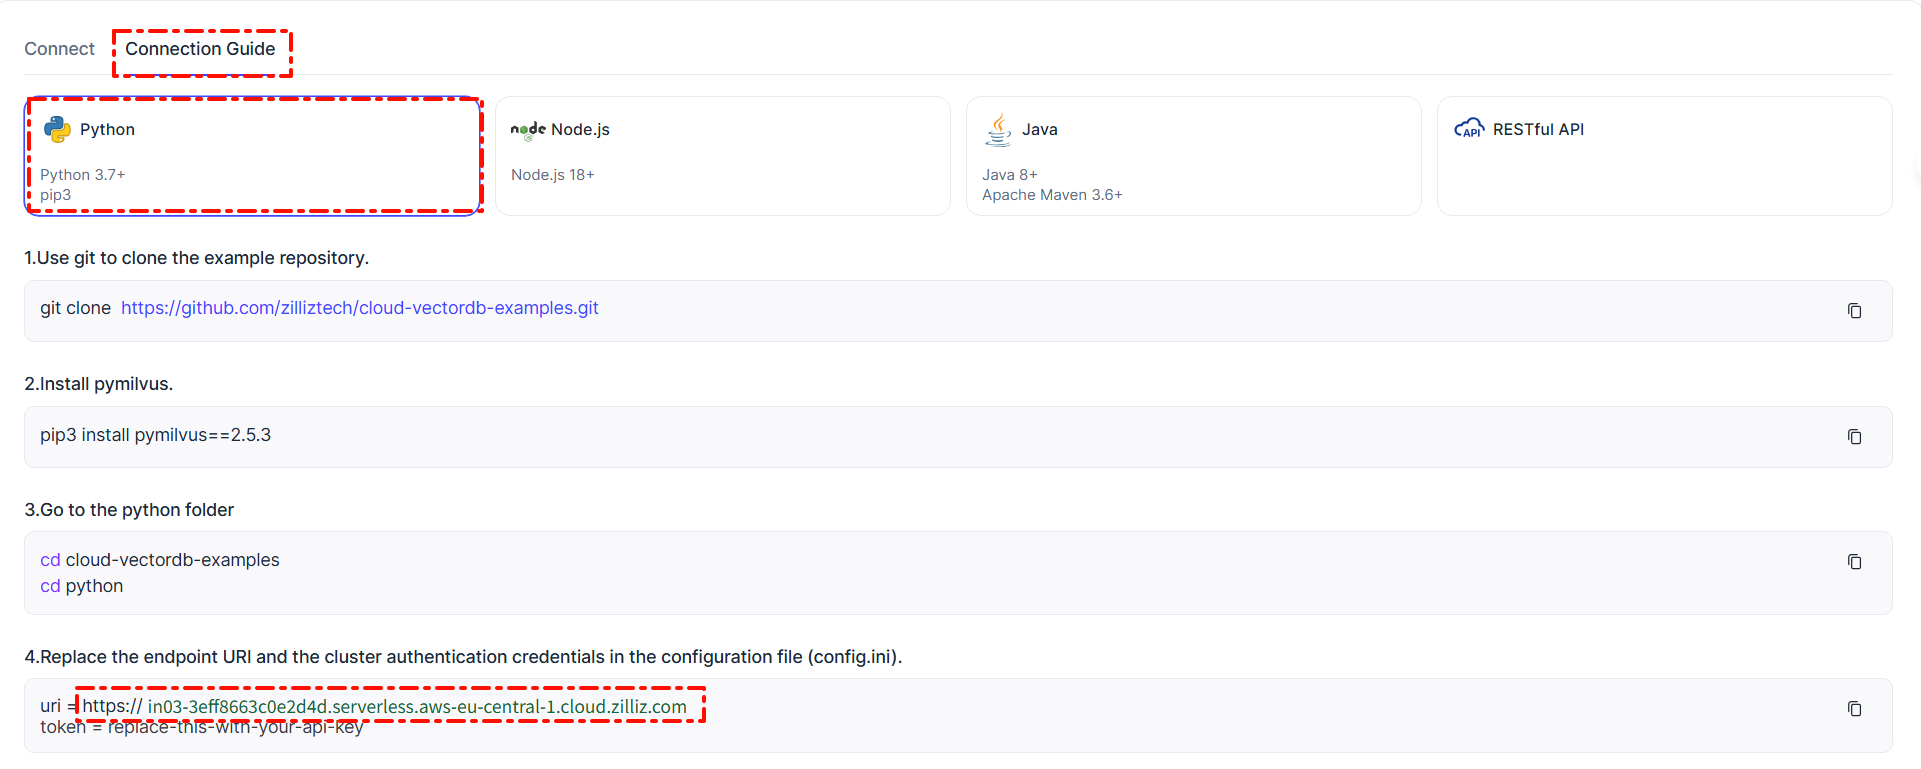Copy the uri and token config

1854,709
